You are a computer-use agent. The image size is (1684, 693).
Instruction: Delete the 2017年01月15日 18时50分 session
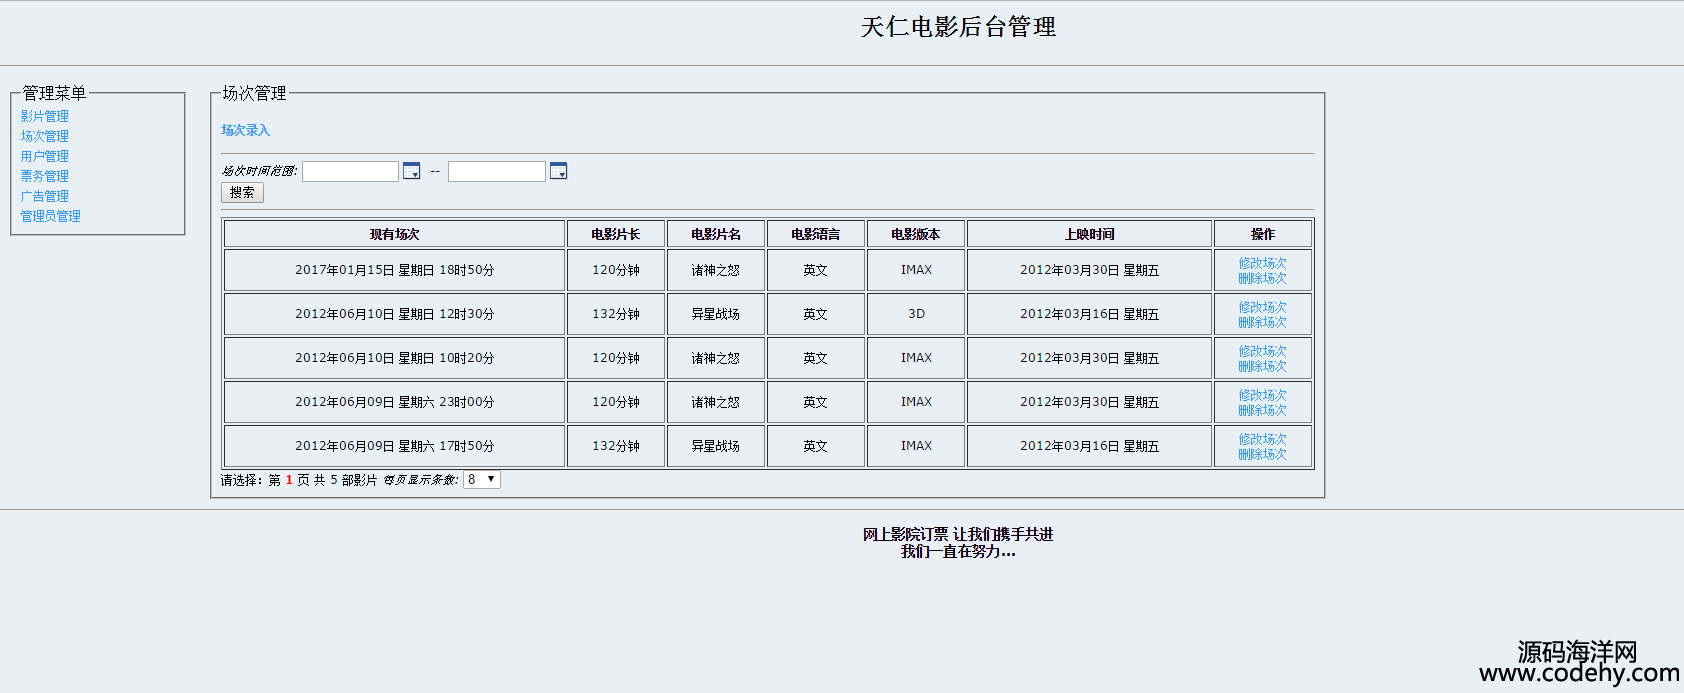tap(1262, 278)
